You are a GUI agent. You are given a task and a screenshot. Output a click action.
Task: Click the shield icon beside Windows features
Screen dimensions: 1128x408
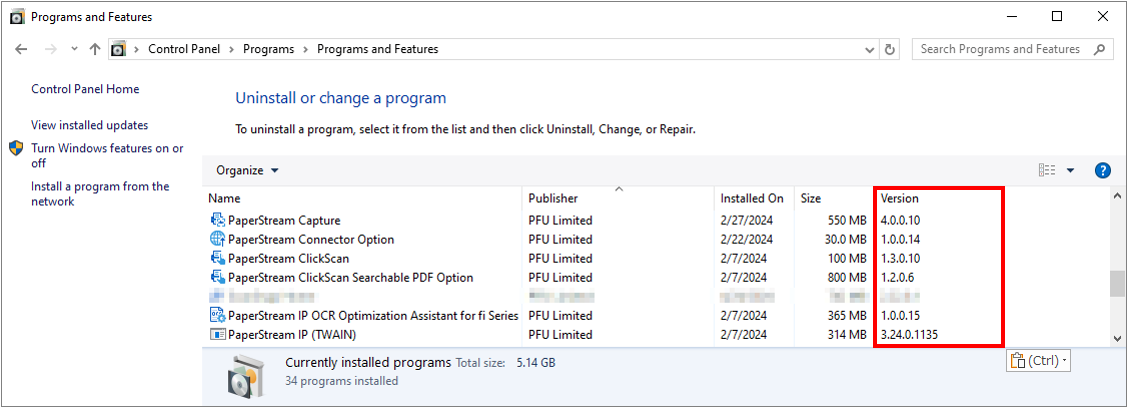tap(17, 148)
